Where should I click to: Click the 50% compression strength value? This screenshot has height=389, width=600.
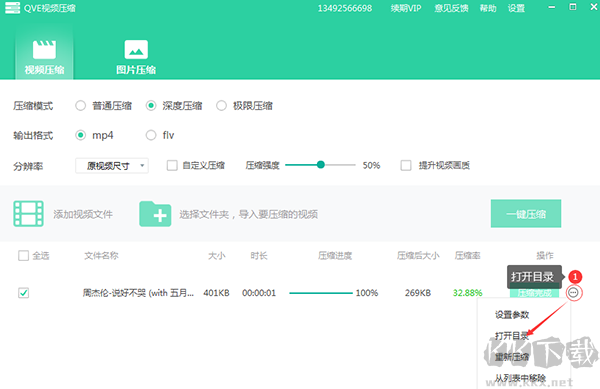tap(371, 165)
